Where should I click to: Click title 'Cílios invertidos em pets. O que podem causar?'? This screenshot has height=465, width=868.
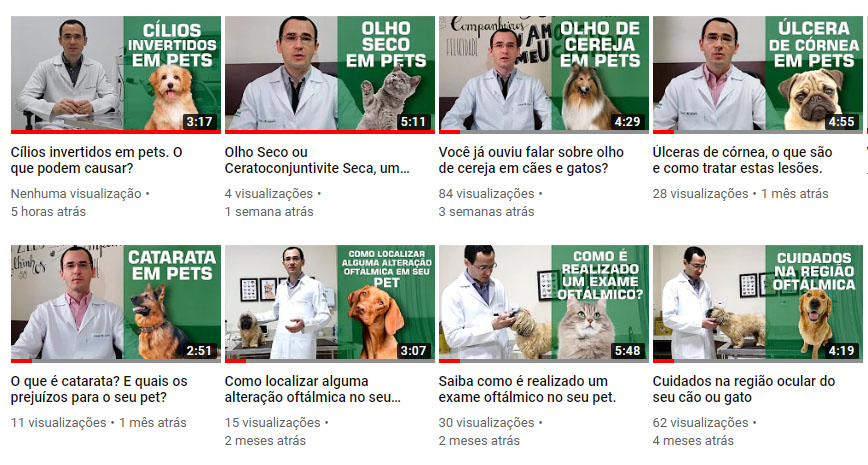(96, 160)
